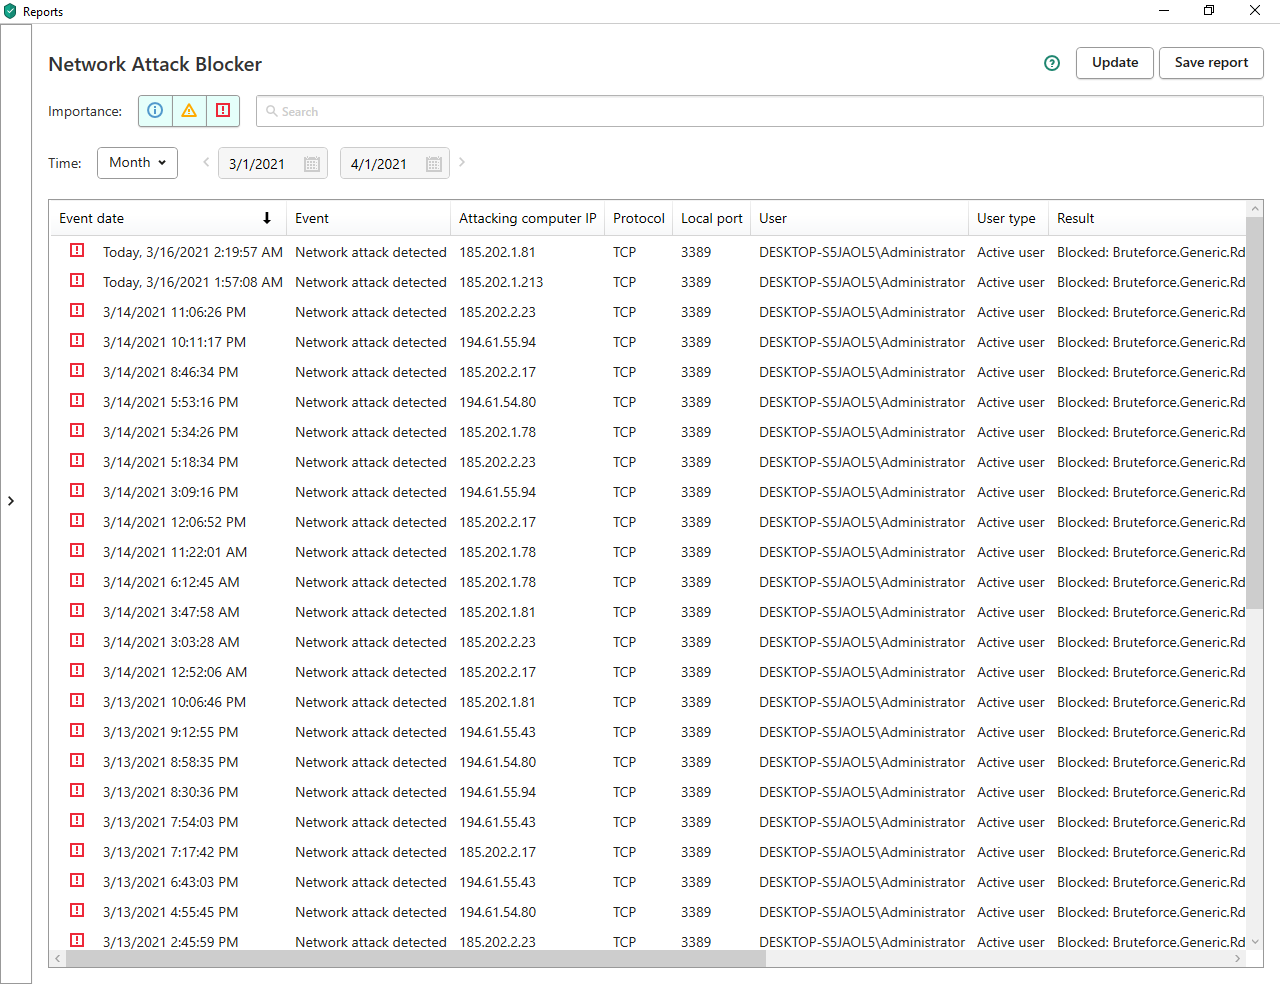
Task: Open calendar picker for 3/1/2021 start date
Action: coord(312,164)
